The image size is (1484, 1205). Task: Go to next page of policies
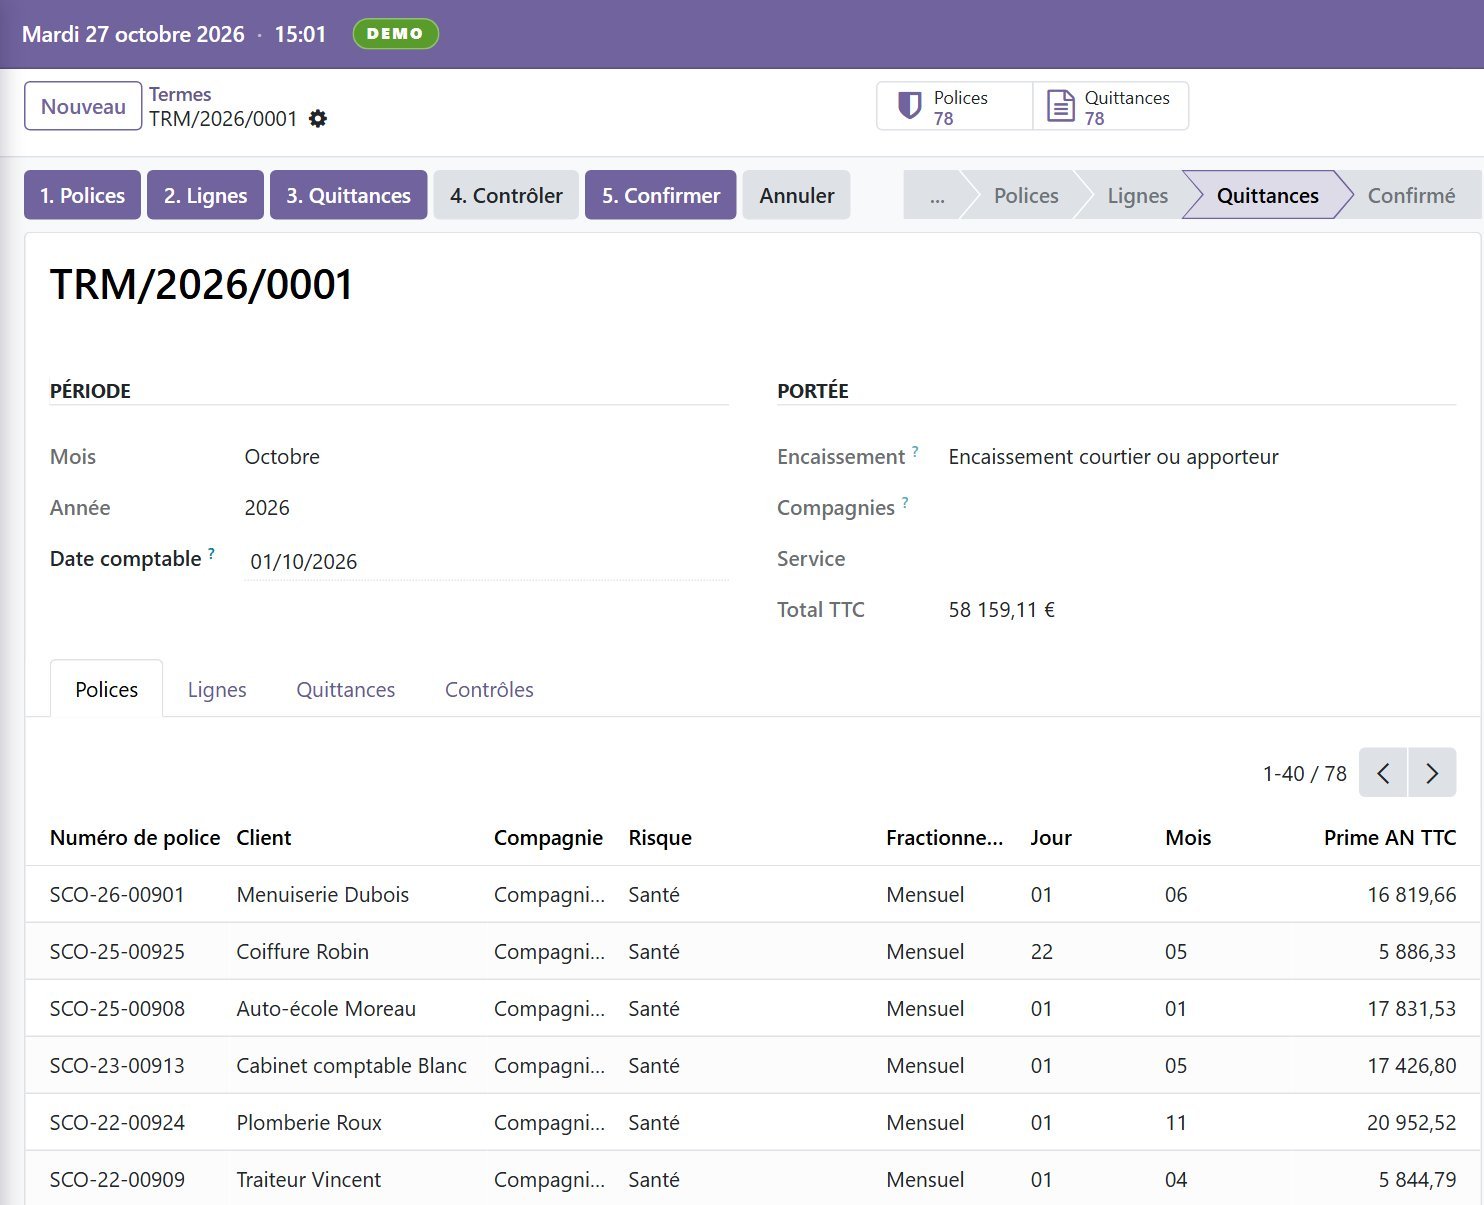[x=1432, y=773]
